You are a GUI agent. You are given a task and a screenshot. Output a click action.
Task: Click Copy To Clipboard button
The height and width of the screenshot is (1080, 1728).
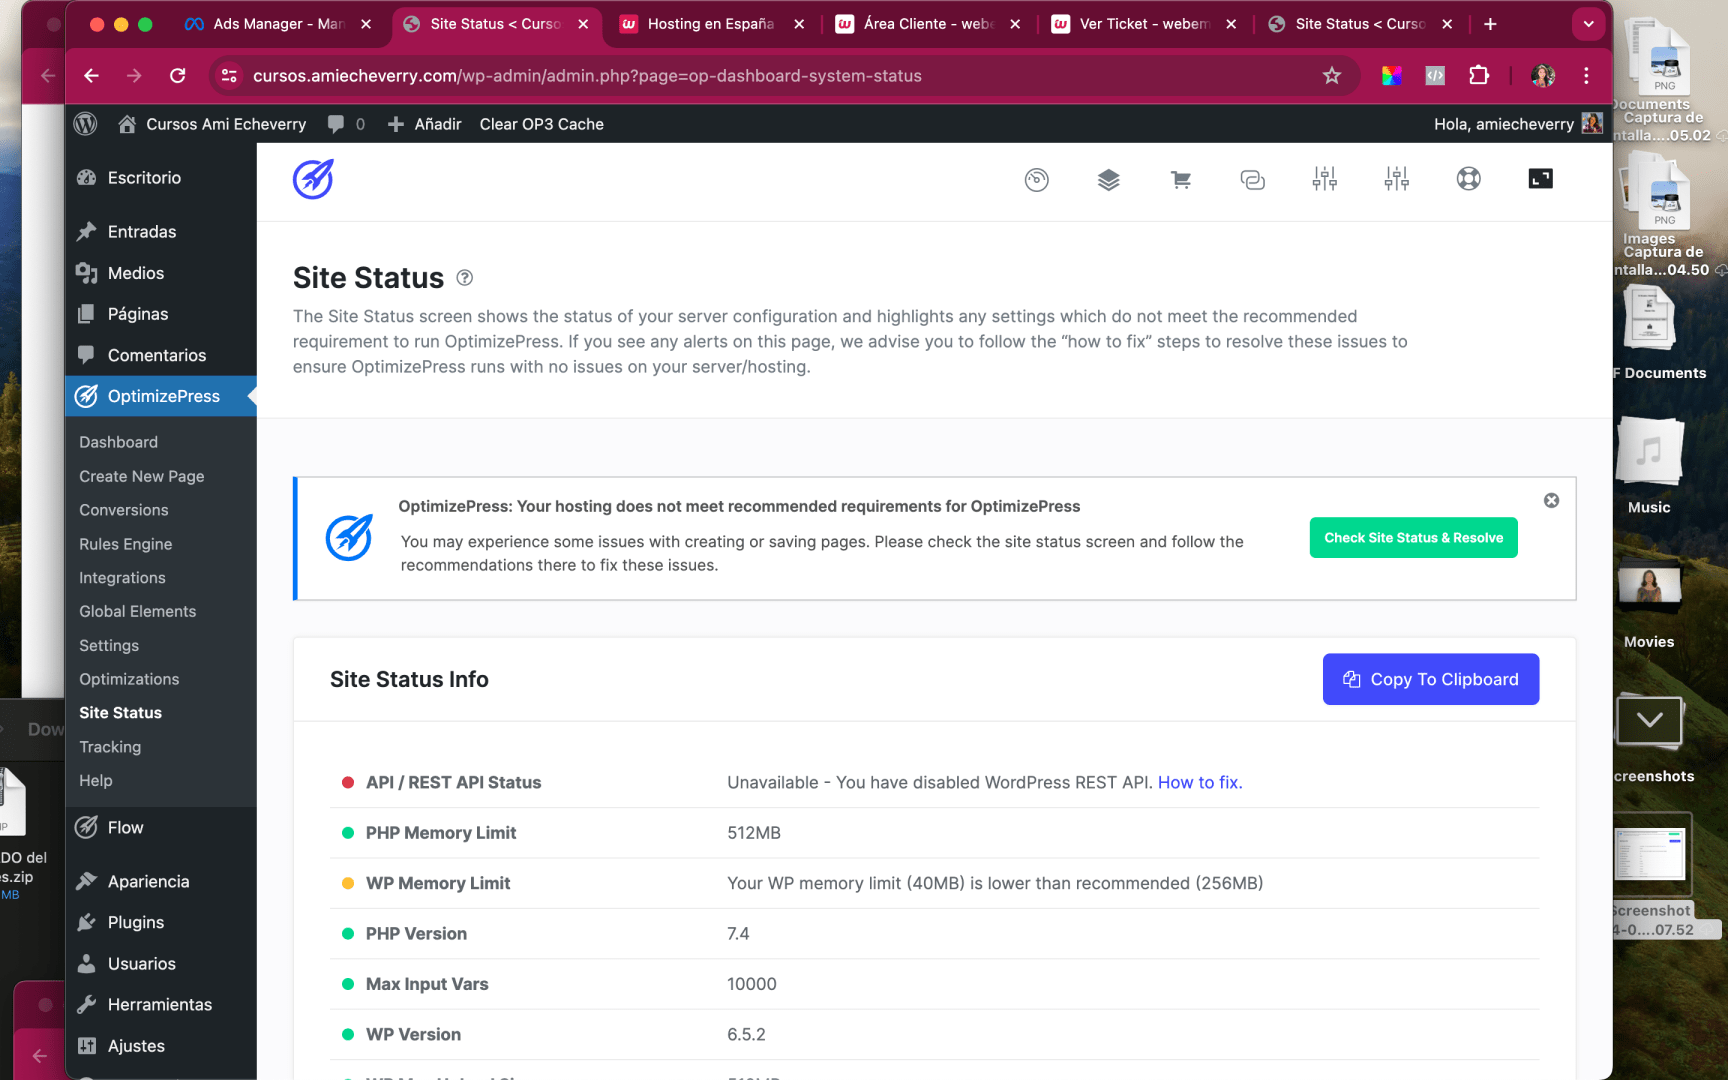(x=1430, y=680)
